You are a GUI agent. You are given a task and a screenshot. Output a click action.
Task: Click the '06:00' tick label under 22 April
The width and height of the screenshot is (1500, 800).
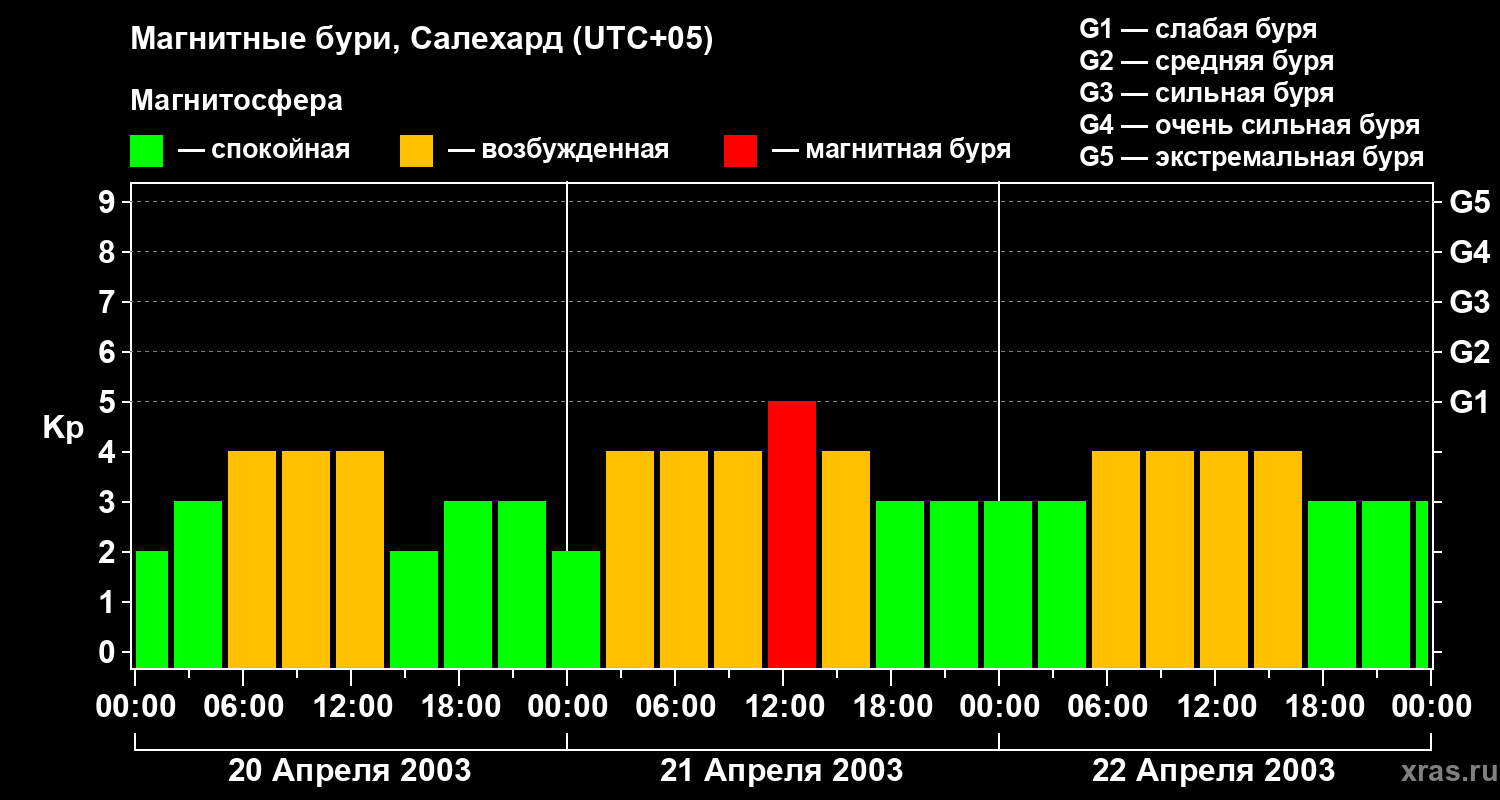click(x=1107, y=707)
